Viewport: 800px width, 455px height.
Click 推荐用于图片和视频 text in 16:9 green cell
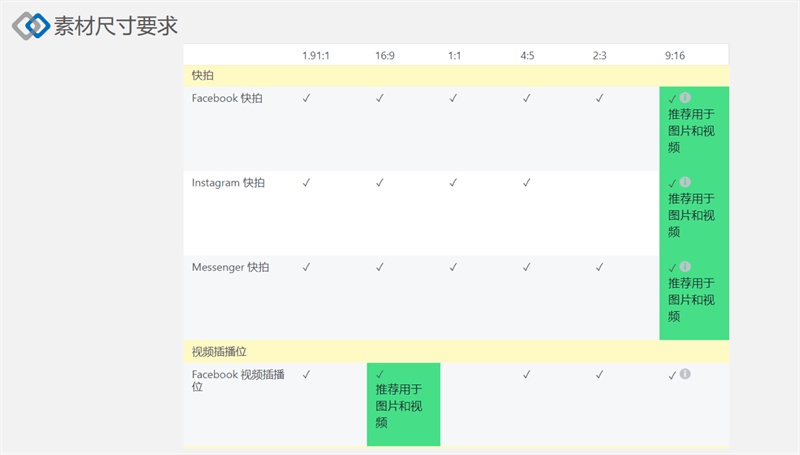[x=399, y=406]
